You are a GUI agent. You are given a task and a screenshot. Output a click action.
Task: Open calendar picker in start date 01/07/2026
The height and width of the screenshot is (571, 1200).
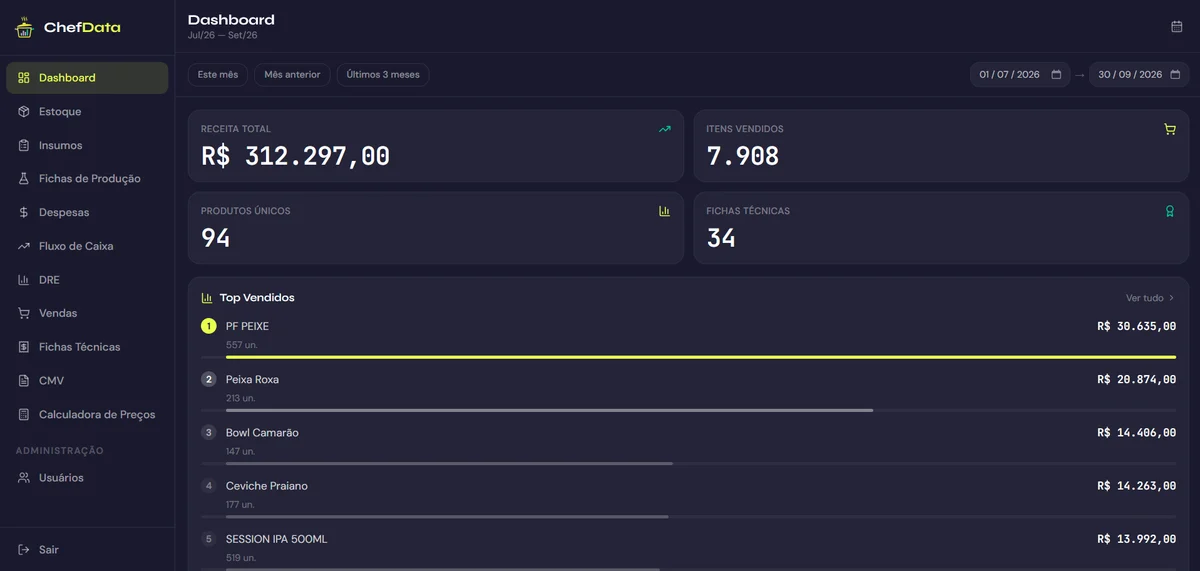1056,75
